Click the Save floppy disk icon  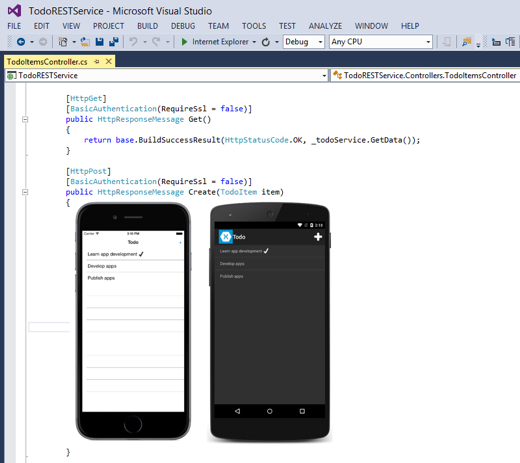point(99,42)
